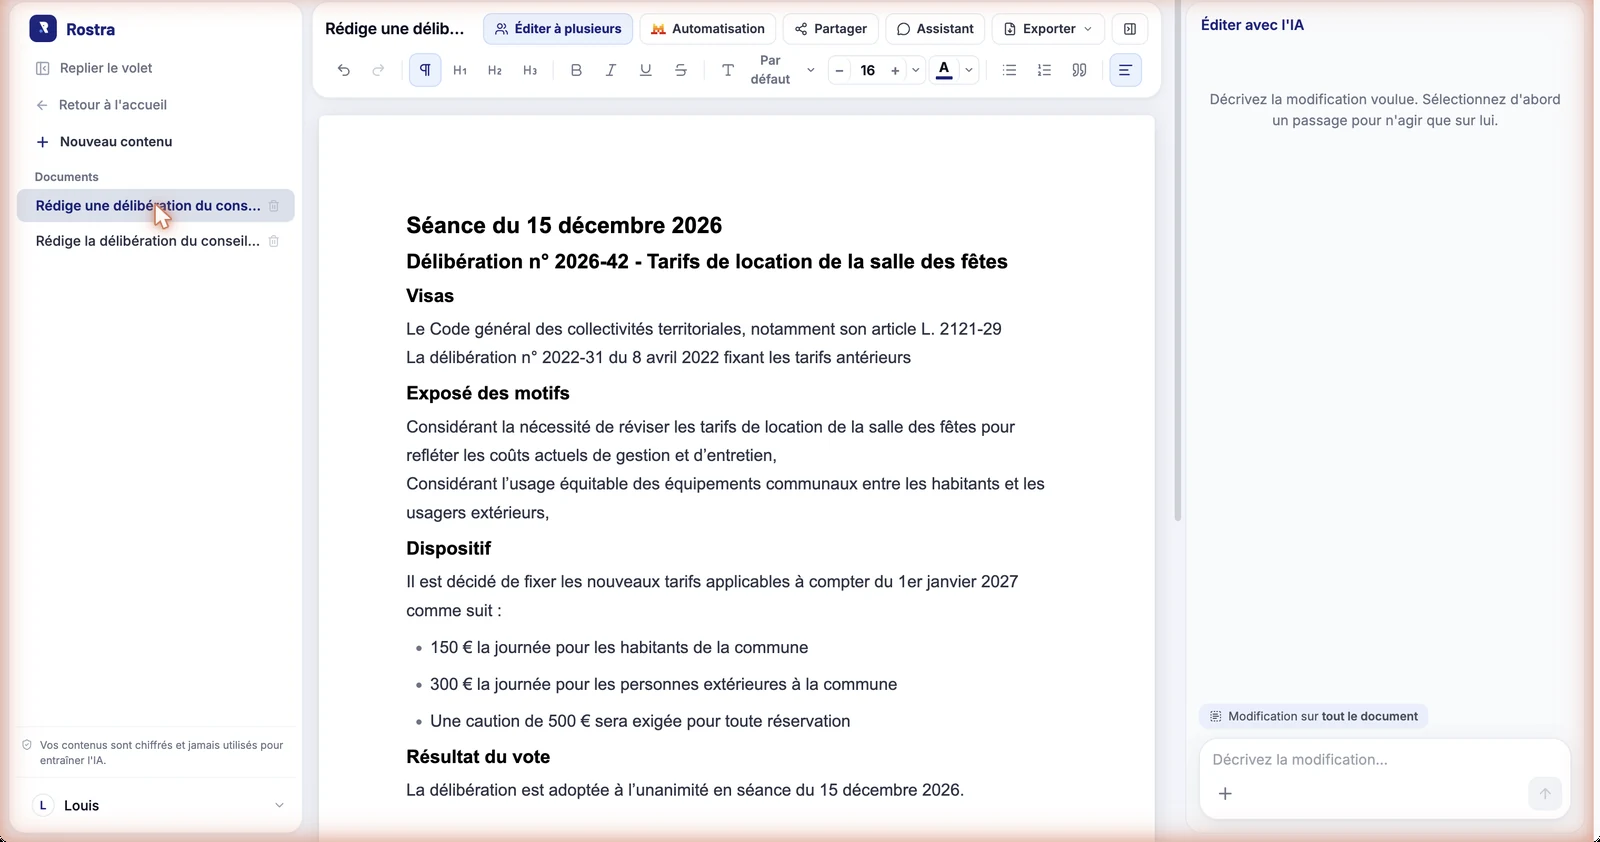The width and height of the screenshot is (1600, 842).
Task: Open the Par défaut font dropdown
Action: (x=782, y=70)
